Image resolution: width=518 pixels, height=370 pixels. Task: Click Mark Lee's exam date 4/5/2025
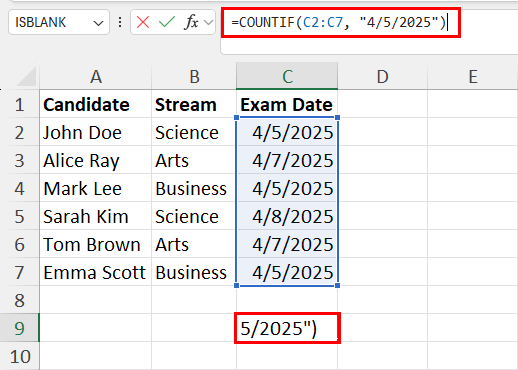click(287, 188)
